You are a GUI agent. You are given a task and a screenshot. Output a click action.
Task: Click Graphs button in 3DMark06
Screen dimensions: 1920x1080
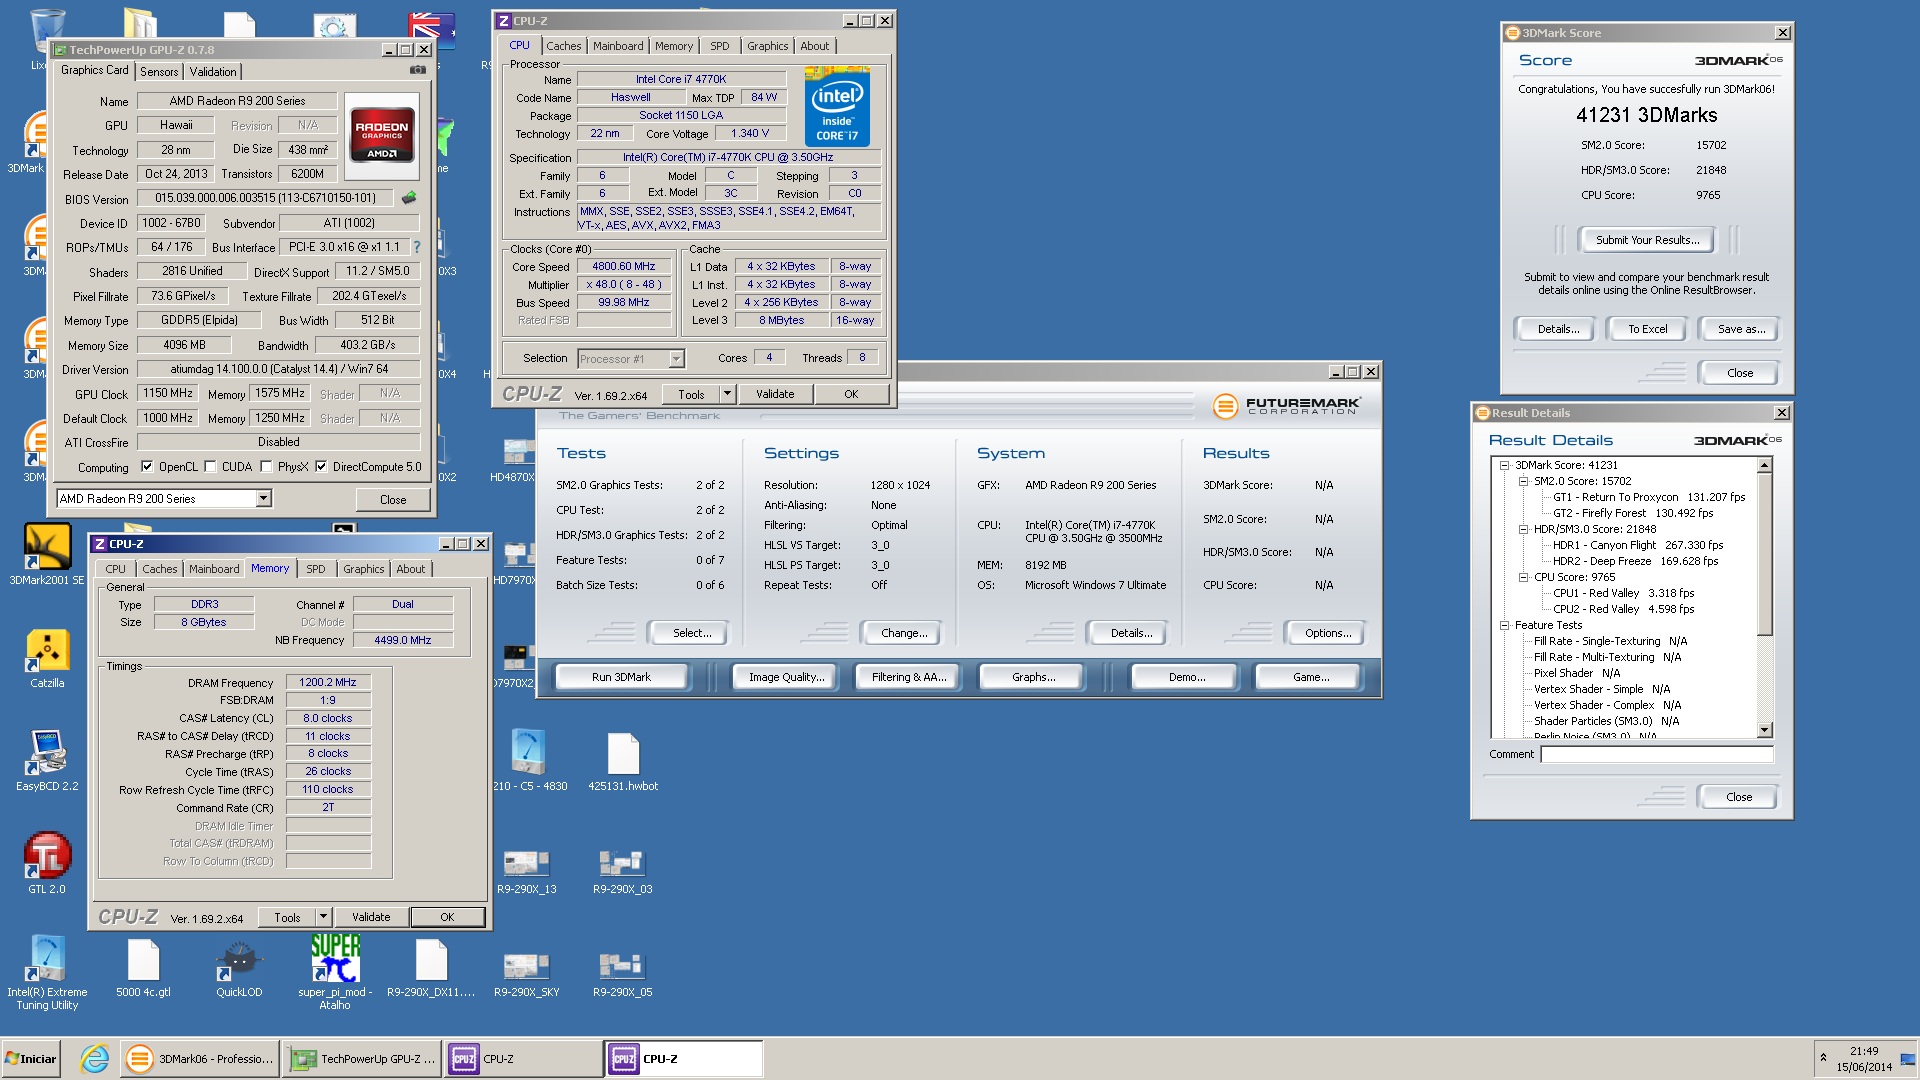point(1033,677)
